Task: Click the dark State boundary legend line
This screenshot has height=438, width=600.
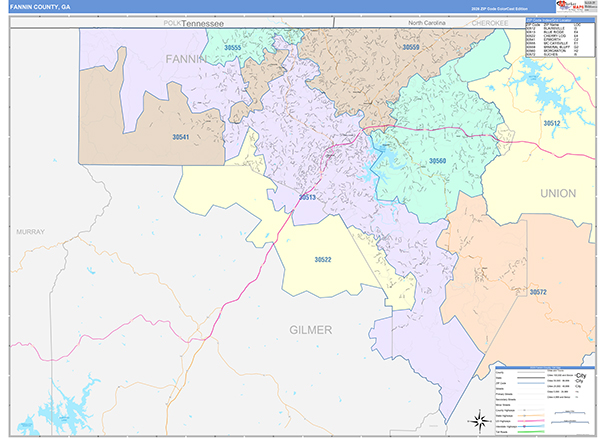Action: [x=531, y=378]
